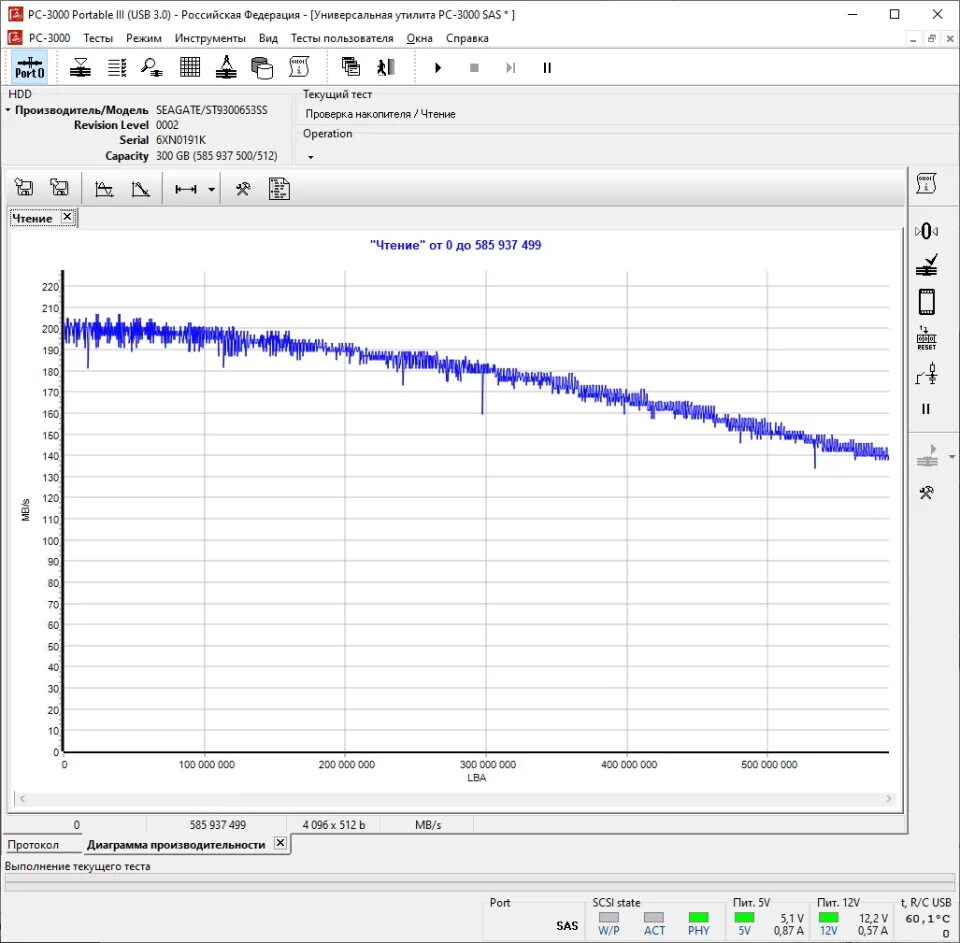Open the Справка menu

click(x=467, y=38)
